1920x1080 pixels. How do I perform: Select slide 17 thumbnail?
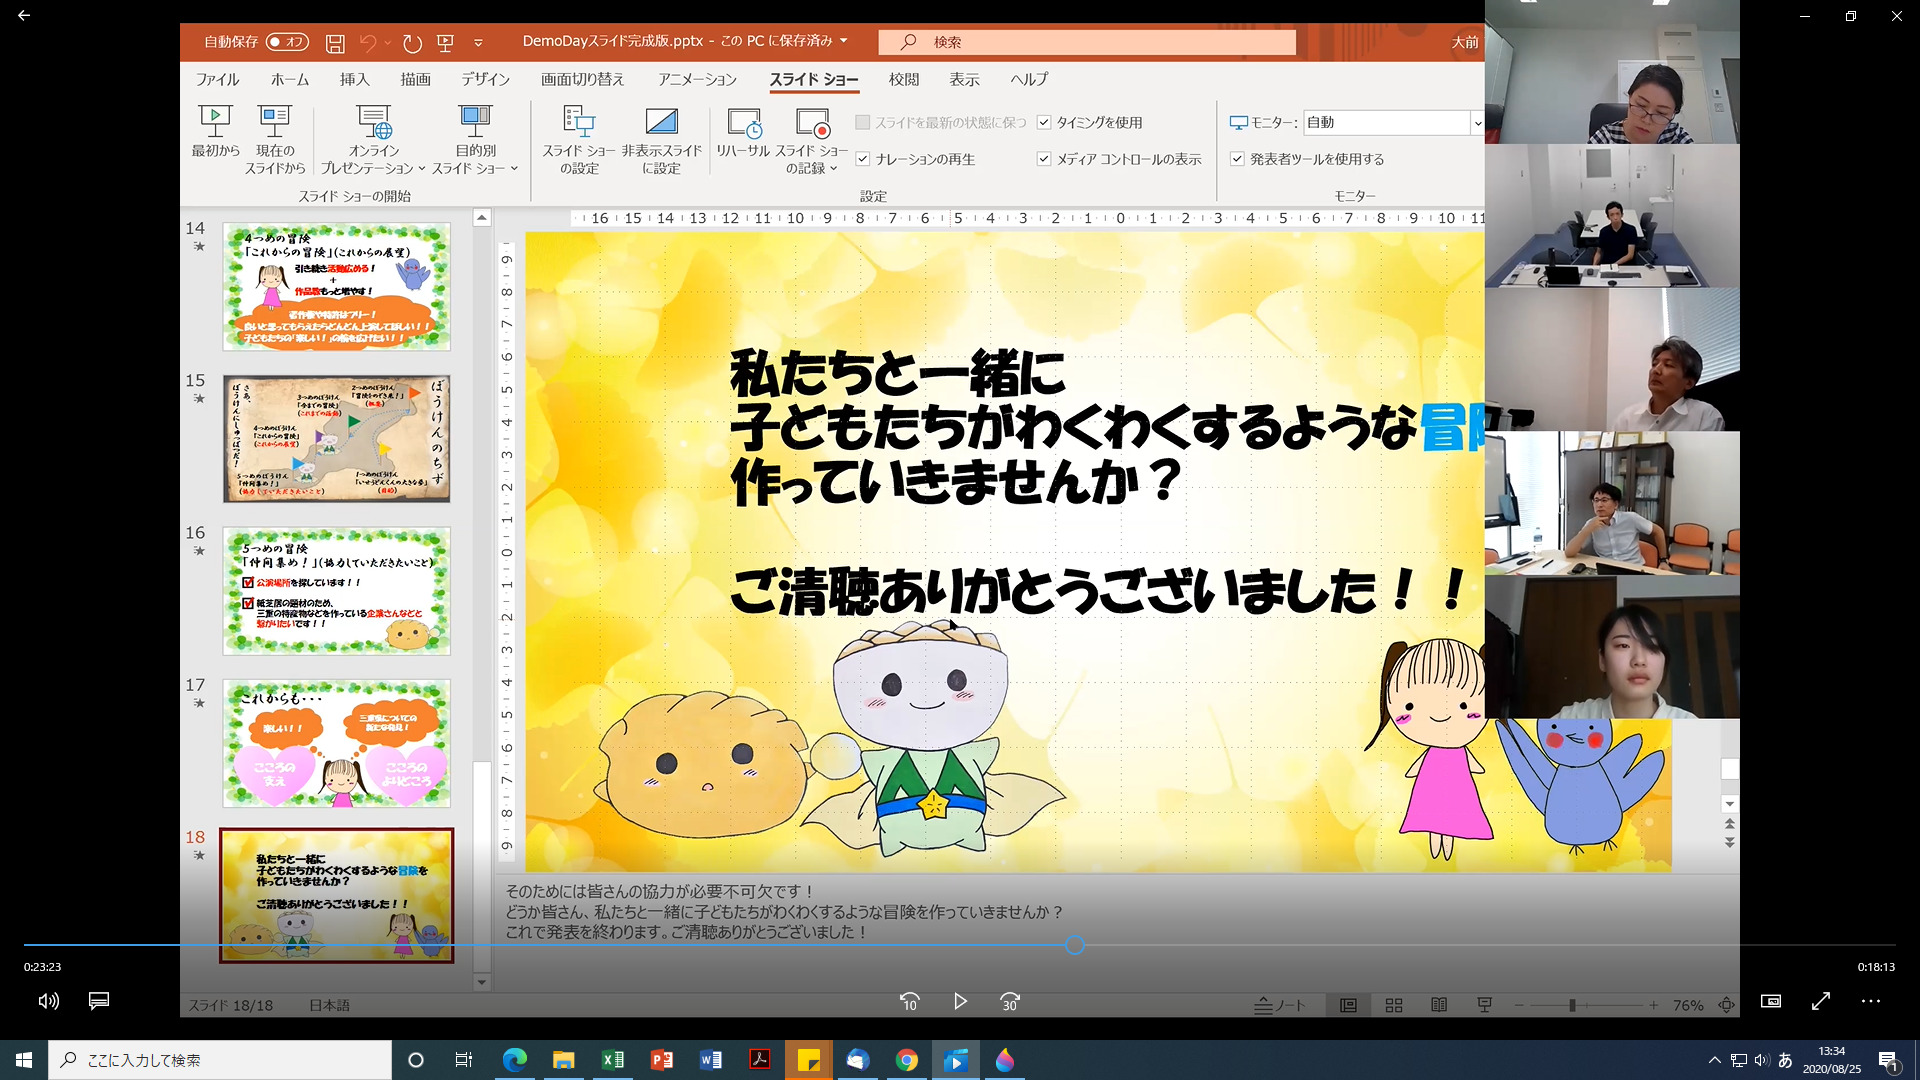click(336, 743)
